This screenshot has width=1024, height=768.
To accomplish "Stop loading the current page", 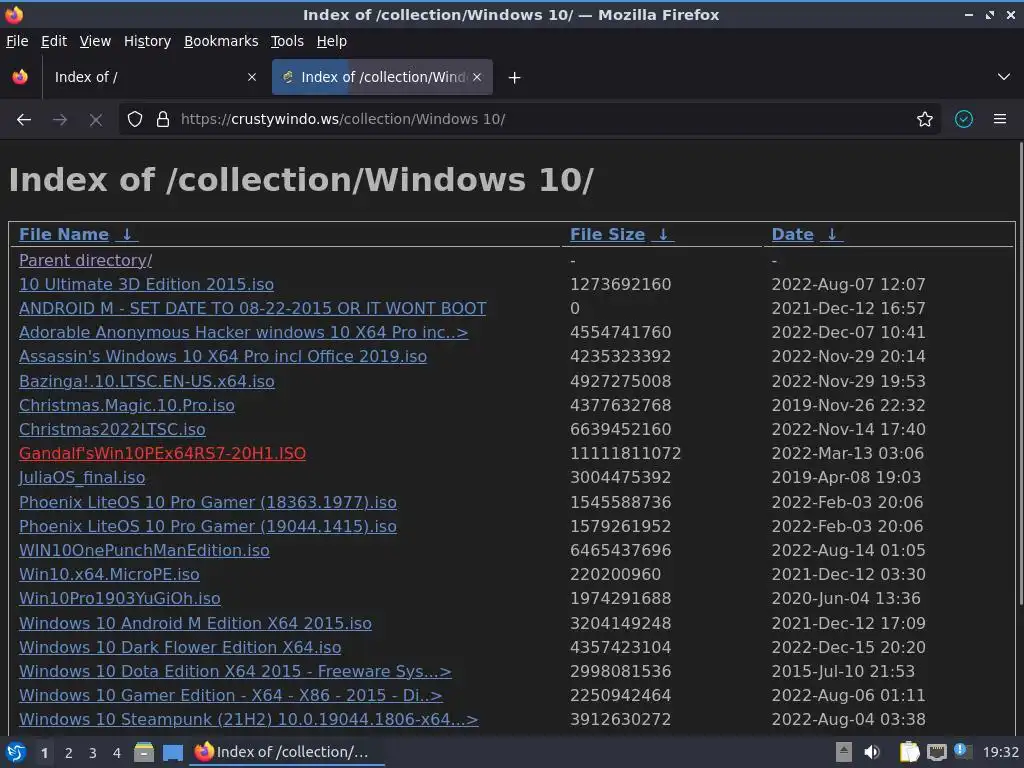I will click(x=95, y=120).
